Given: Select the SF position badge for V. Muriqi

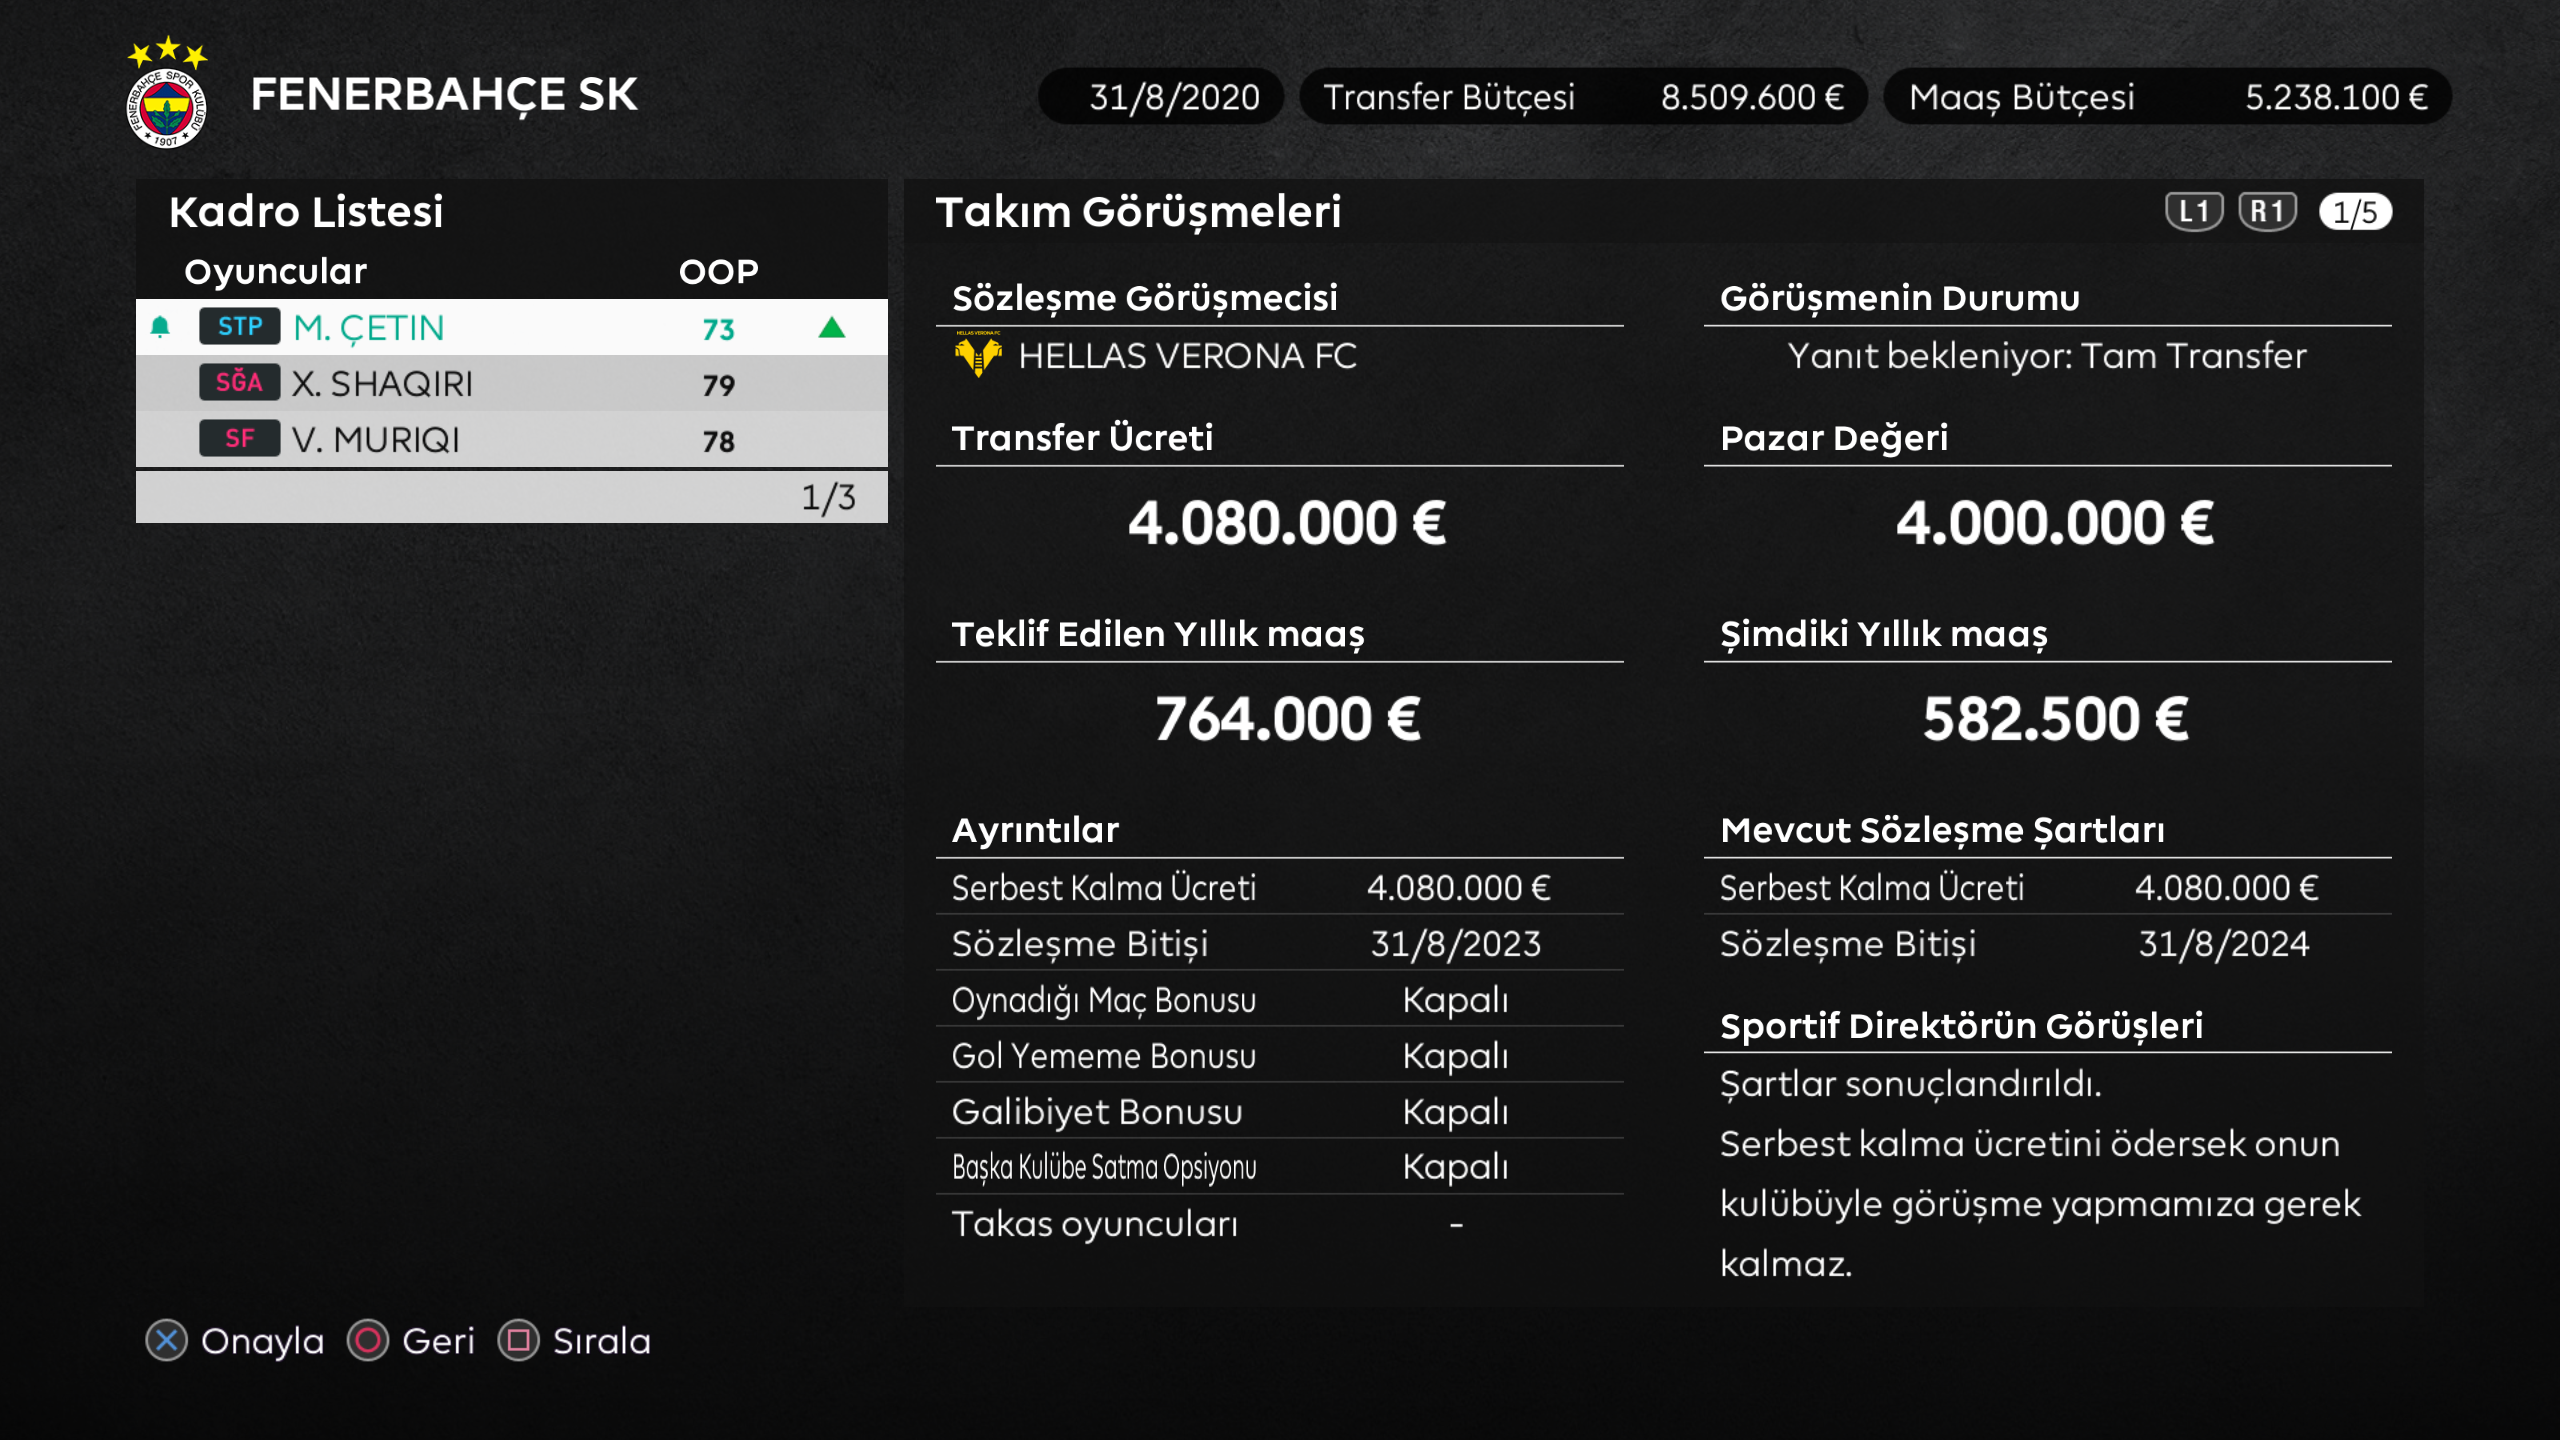Looking at the screenshot, I should (240, 439).
